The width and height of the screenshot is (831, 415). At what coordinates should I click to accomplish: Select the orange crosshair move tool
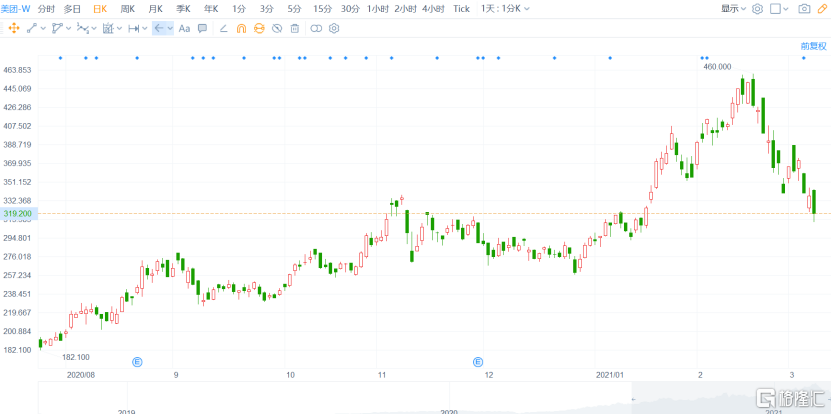pyautogui.click(x=14, y=28)
